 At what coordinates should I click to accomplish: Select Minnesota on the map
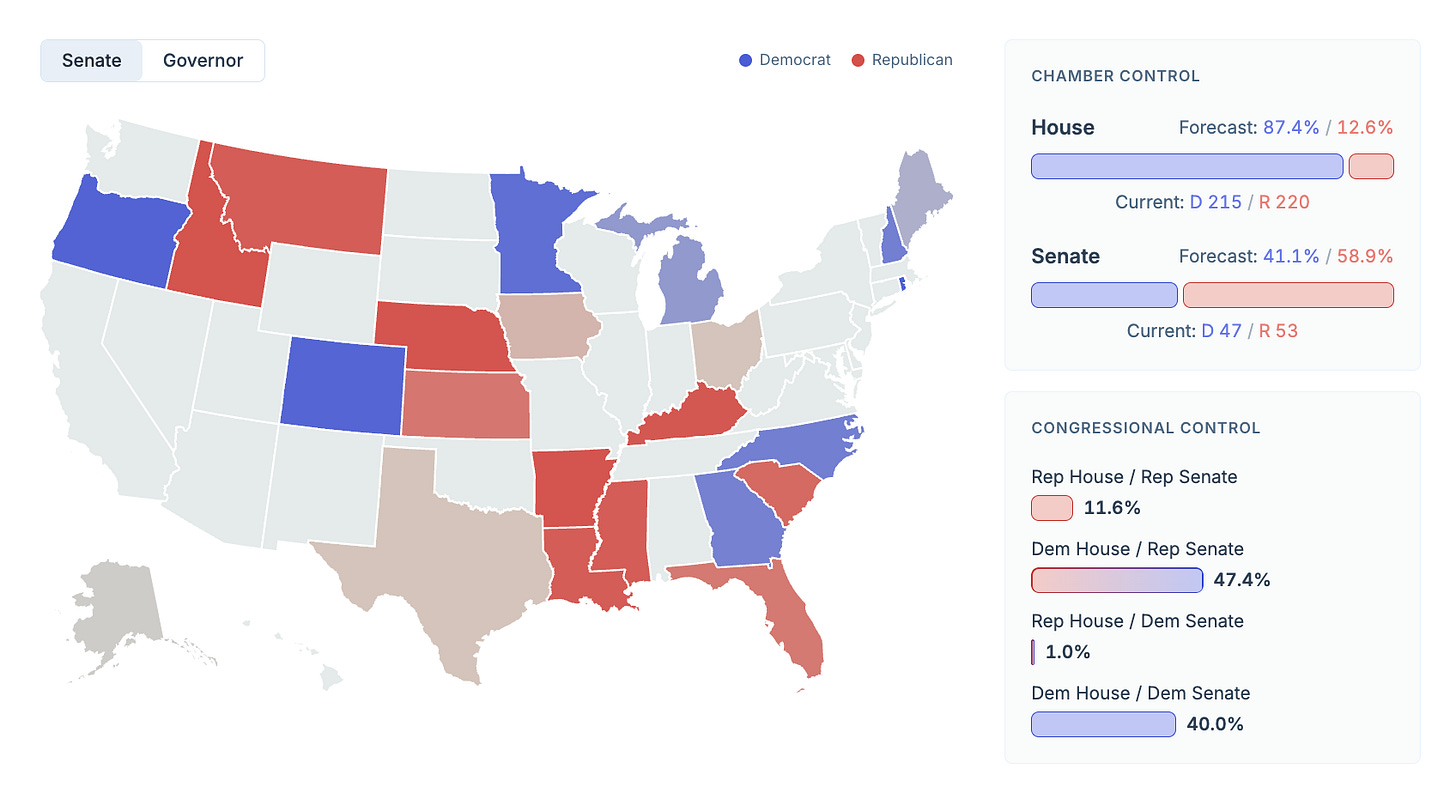click(536, 230)
